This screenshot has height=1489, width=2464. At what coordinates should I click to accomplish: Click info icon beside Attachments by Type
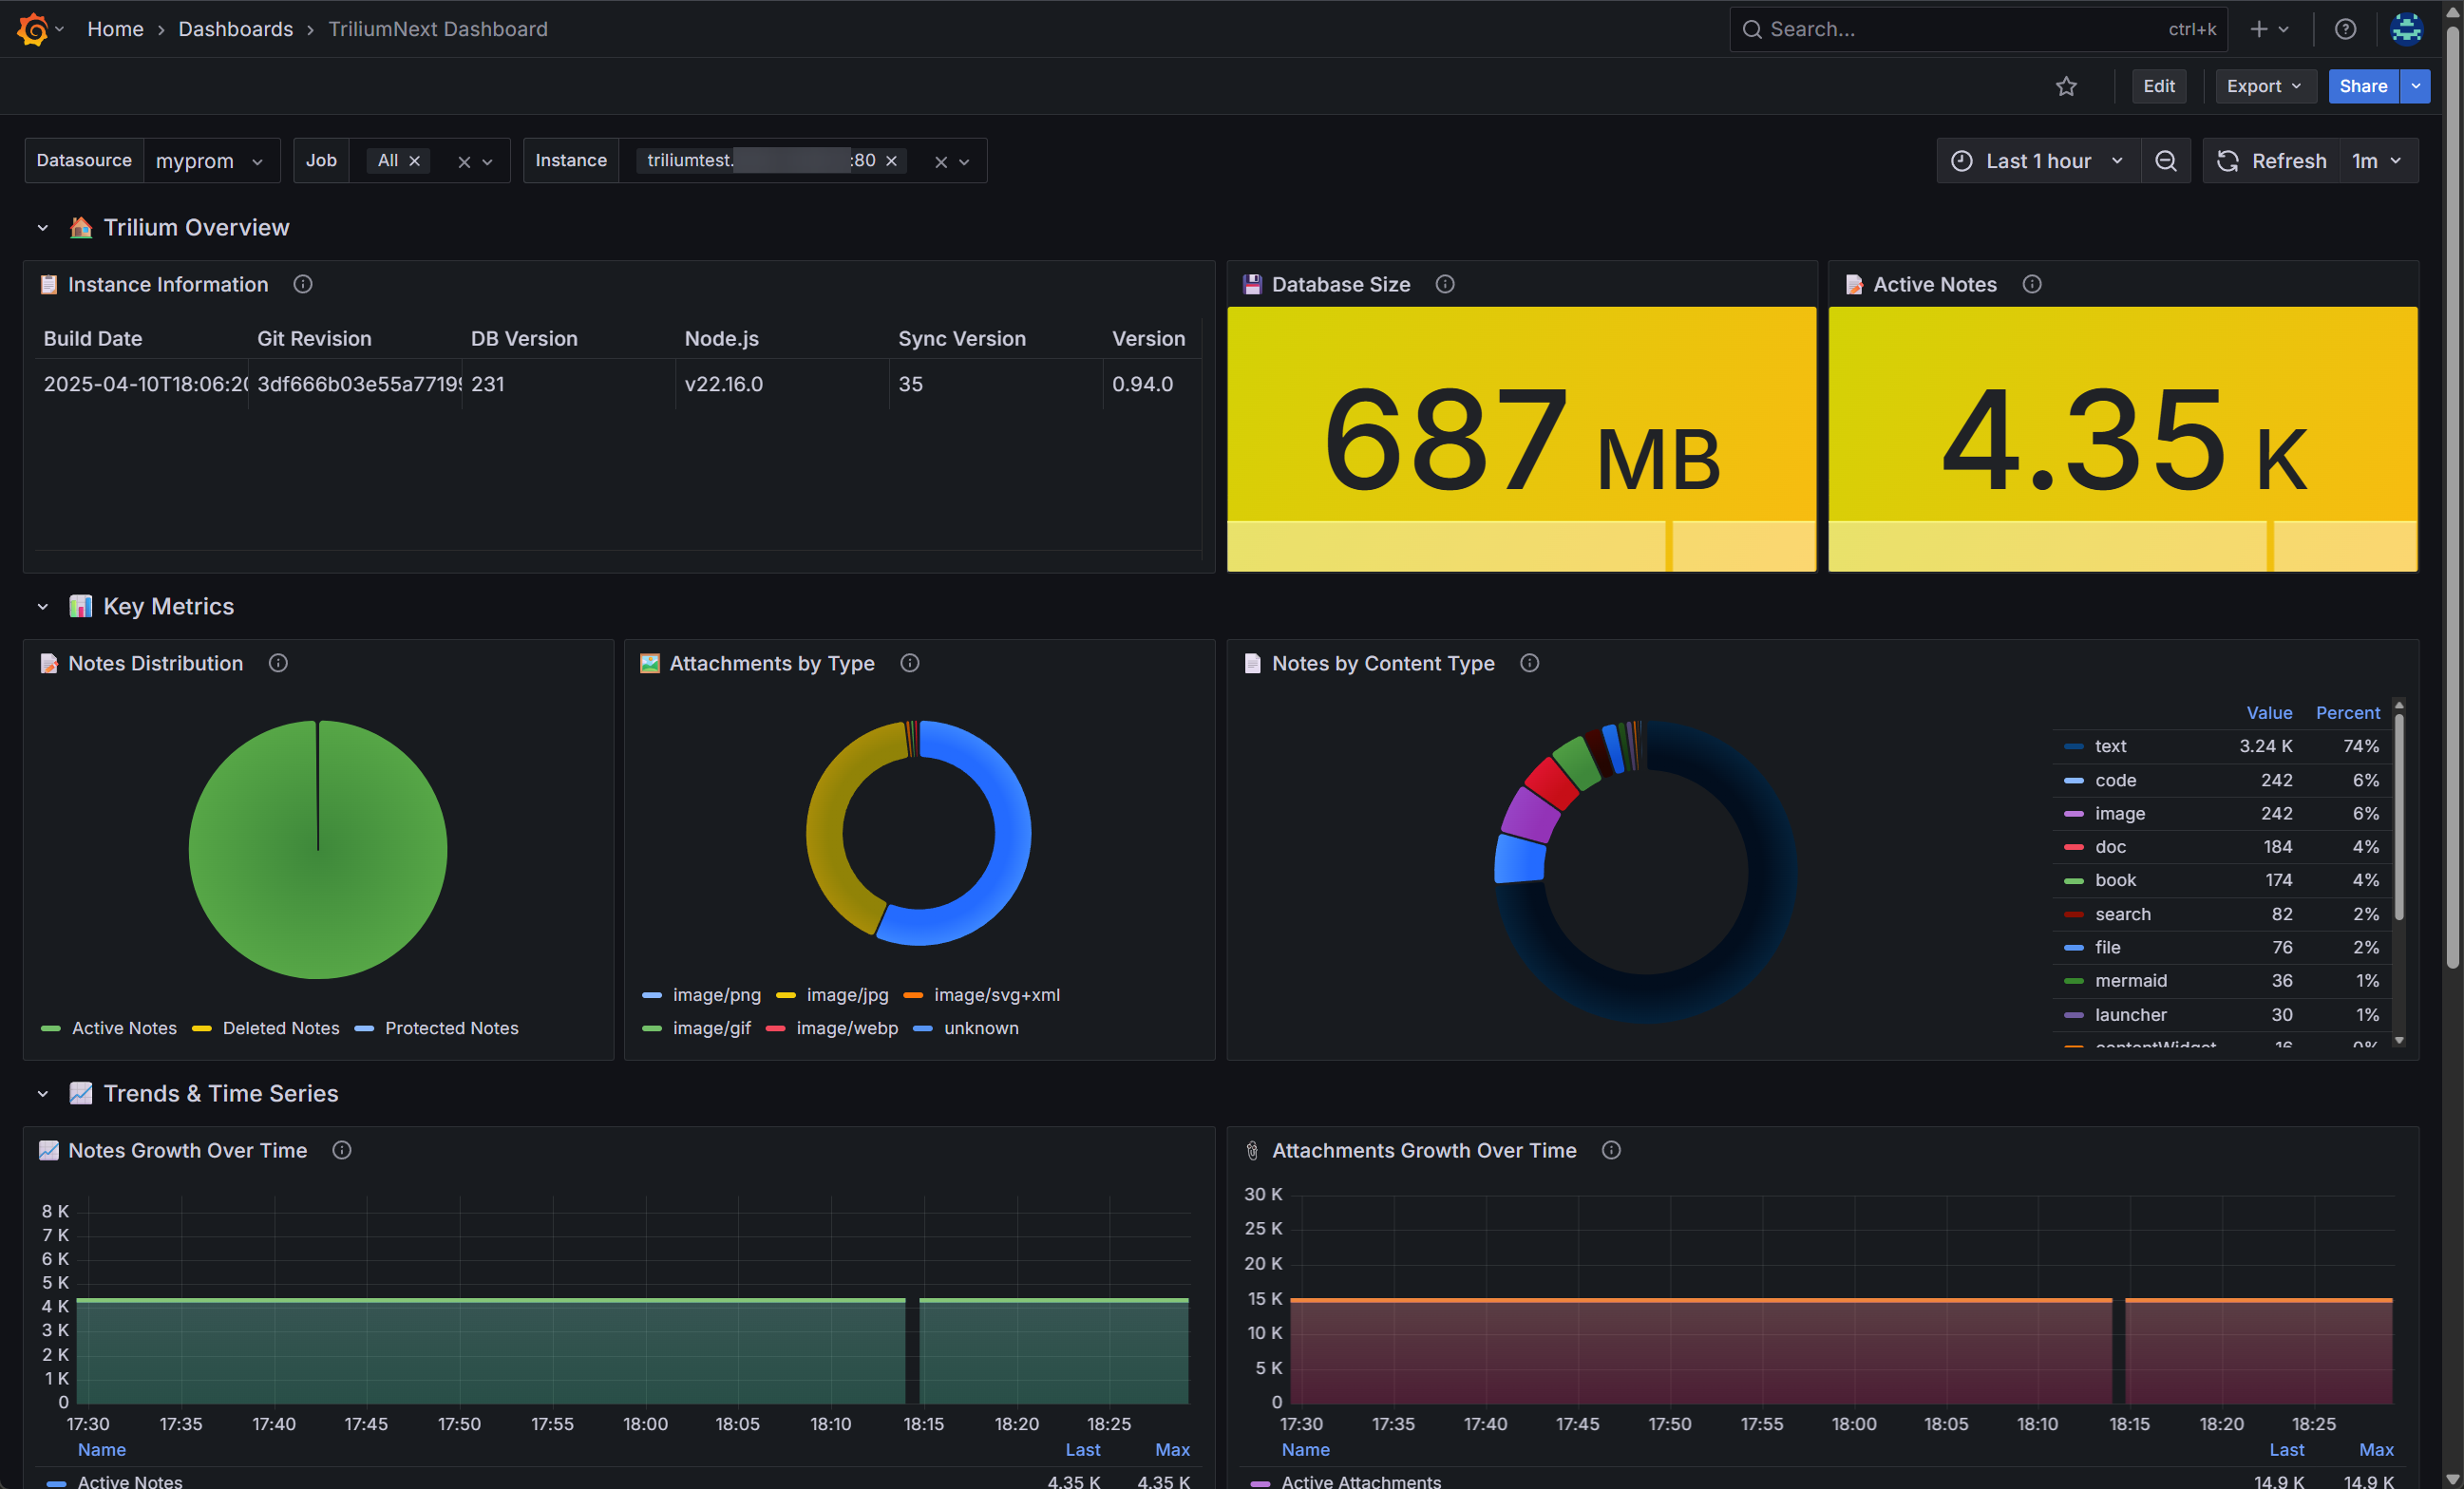(909, 663)
